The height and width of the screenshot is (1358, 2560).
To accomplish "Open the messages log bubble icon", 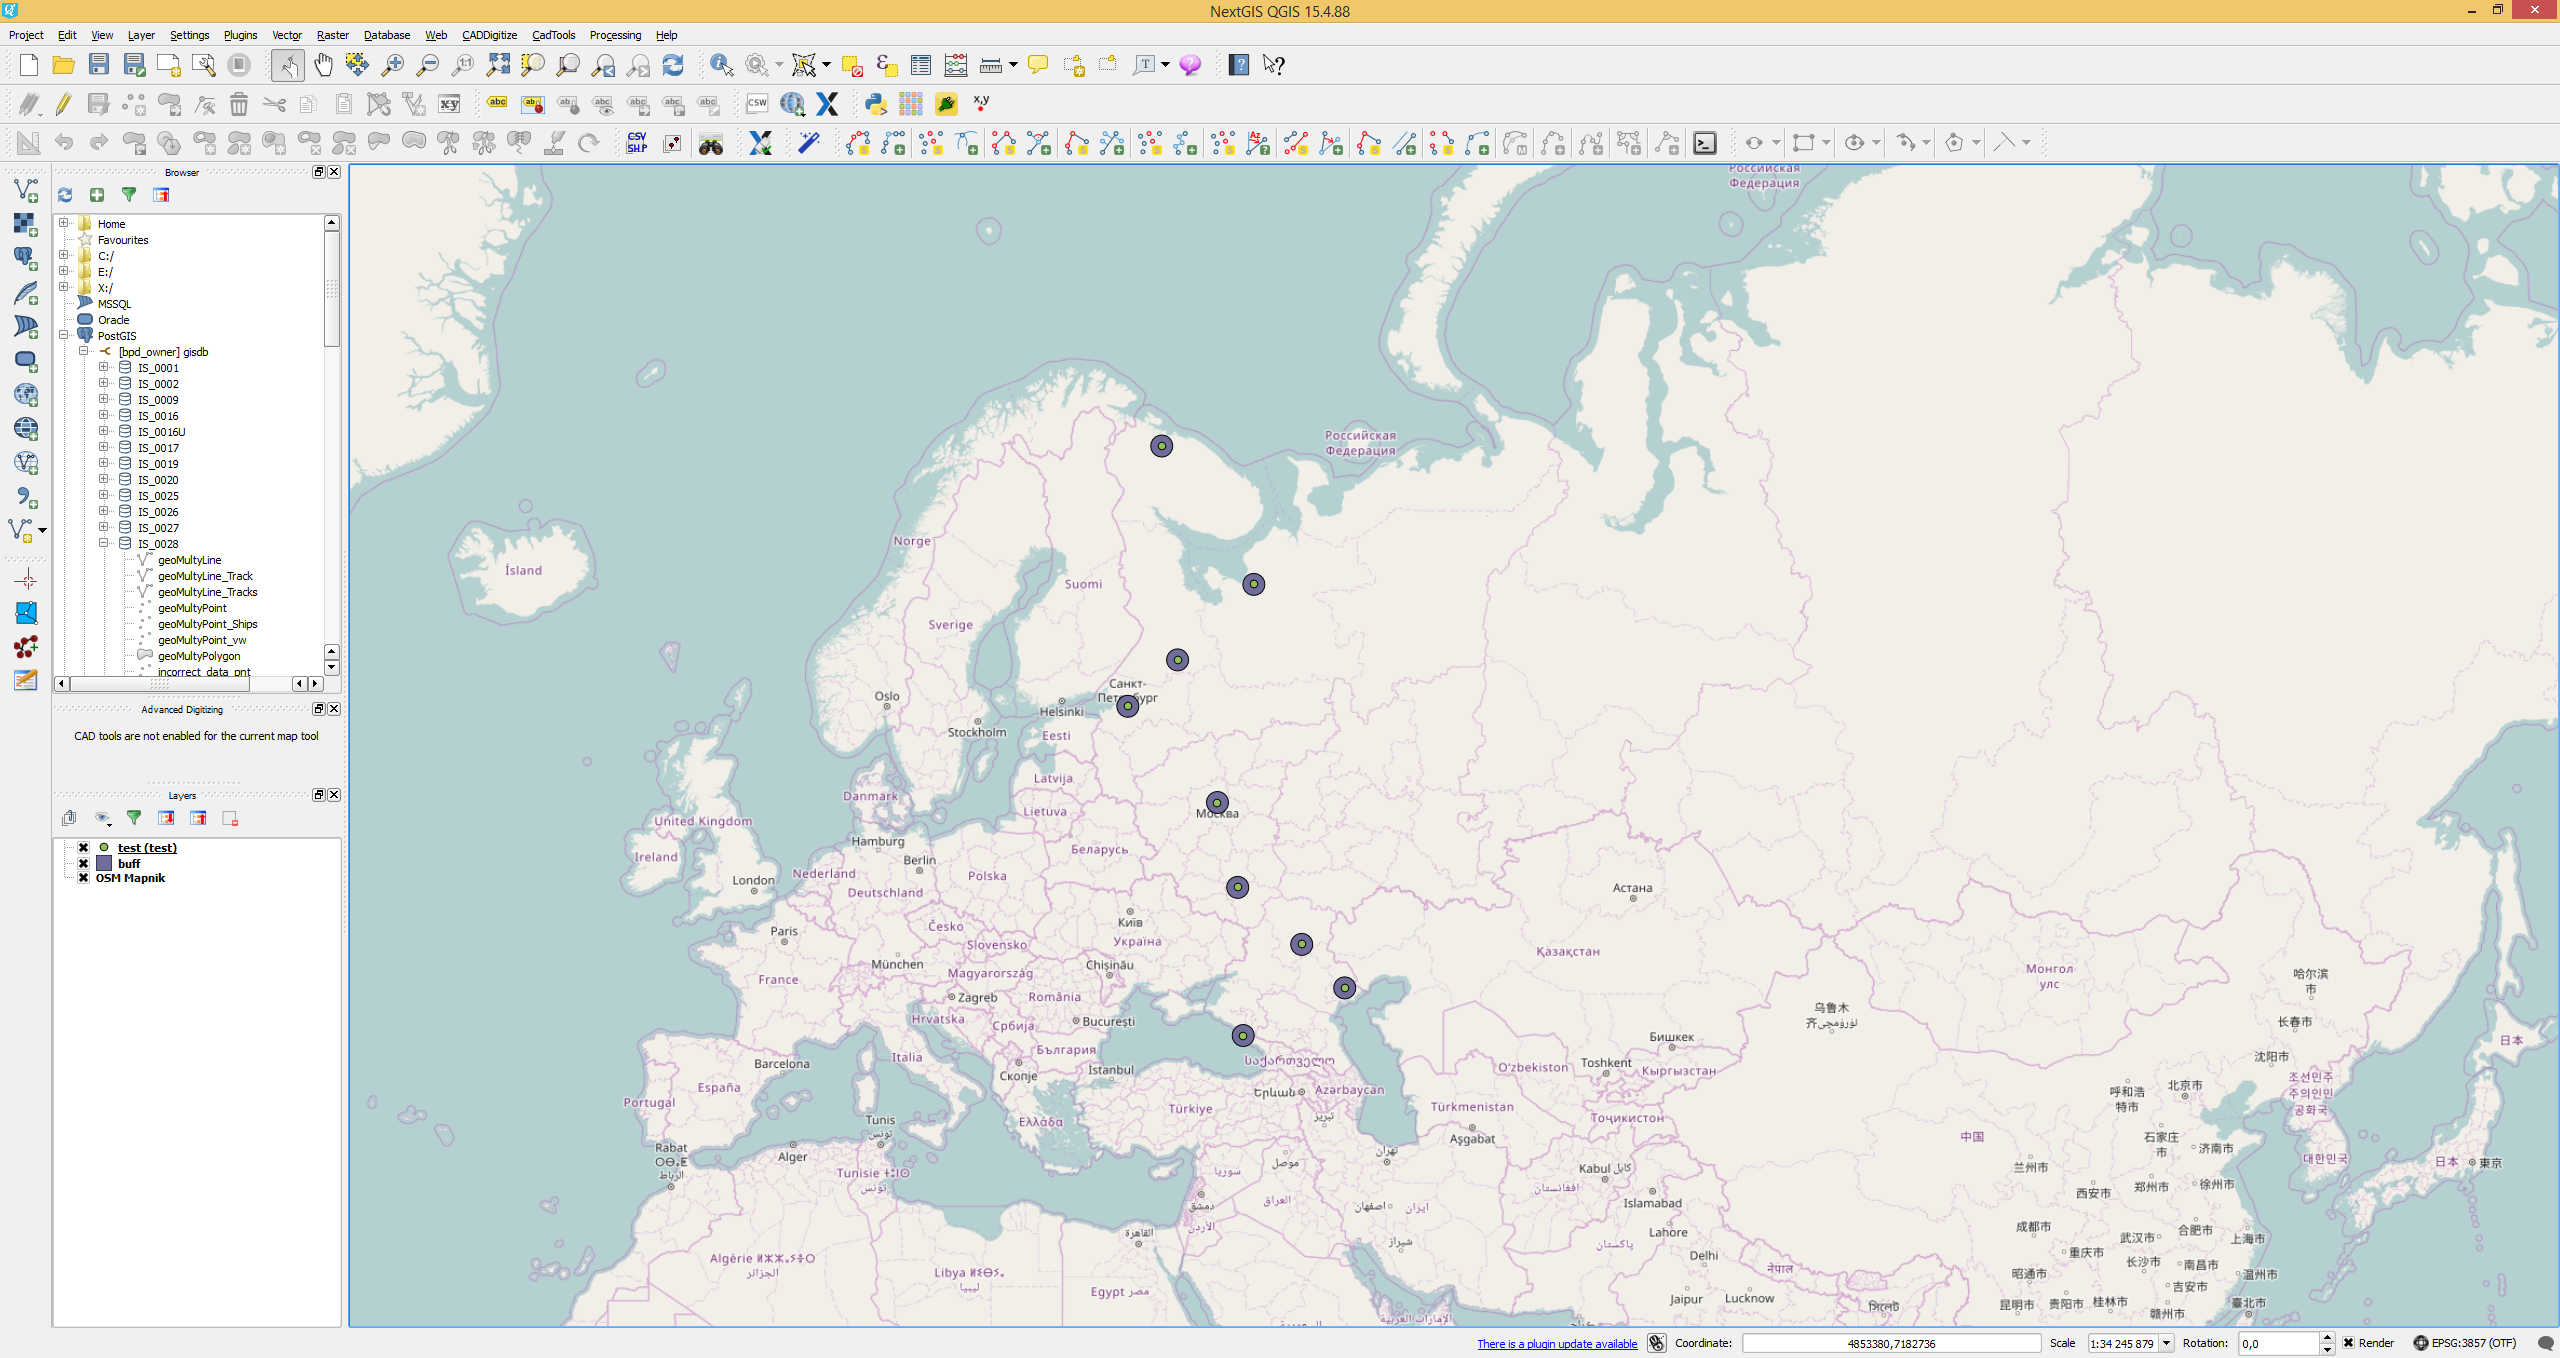I will (x=2546, y=1343).
